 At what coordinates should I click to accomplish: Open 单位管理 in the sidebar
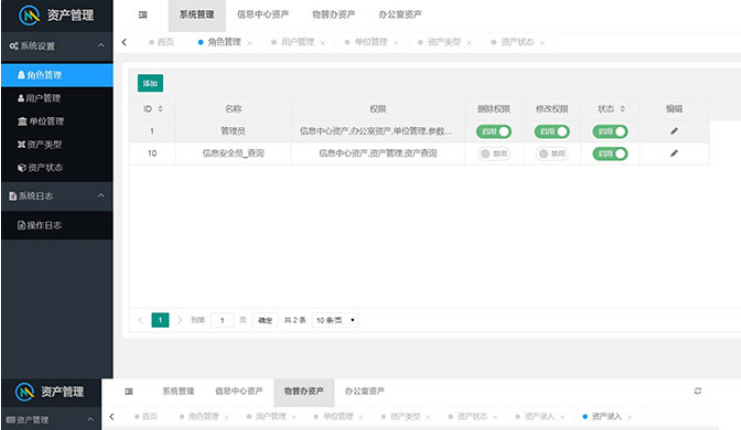pos(57,121)
